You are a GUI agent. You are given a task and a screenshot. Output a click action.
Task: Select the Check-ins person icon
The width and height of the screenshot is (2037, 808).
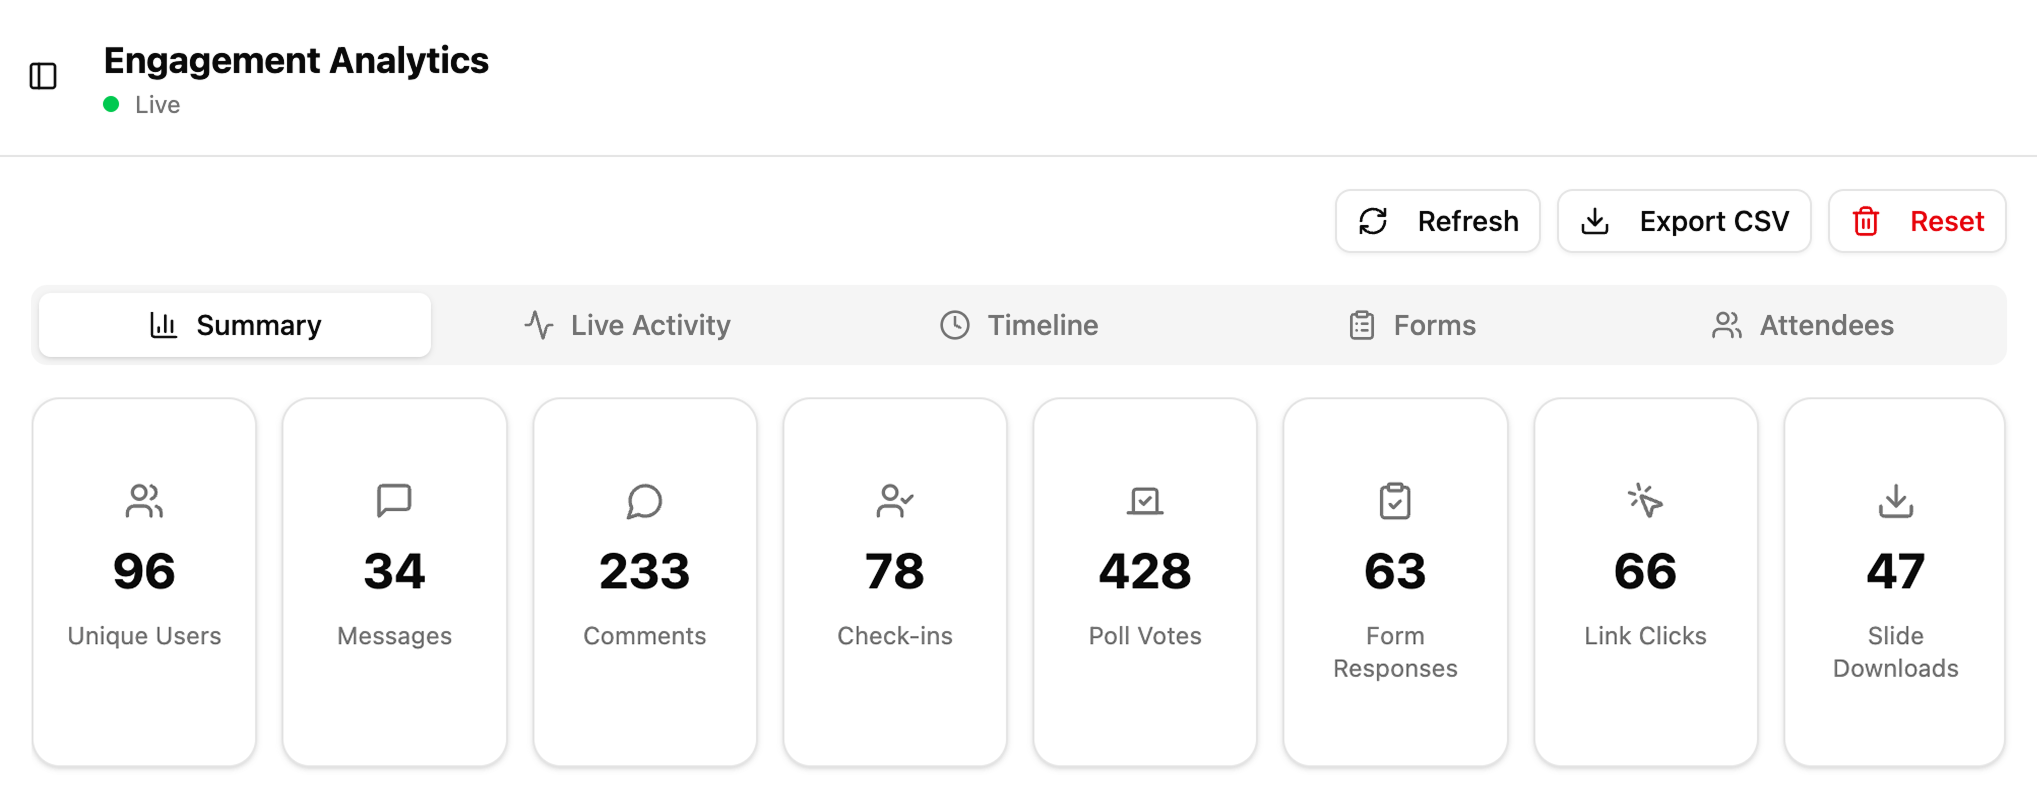(894, 501)
